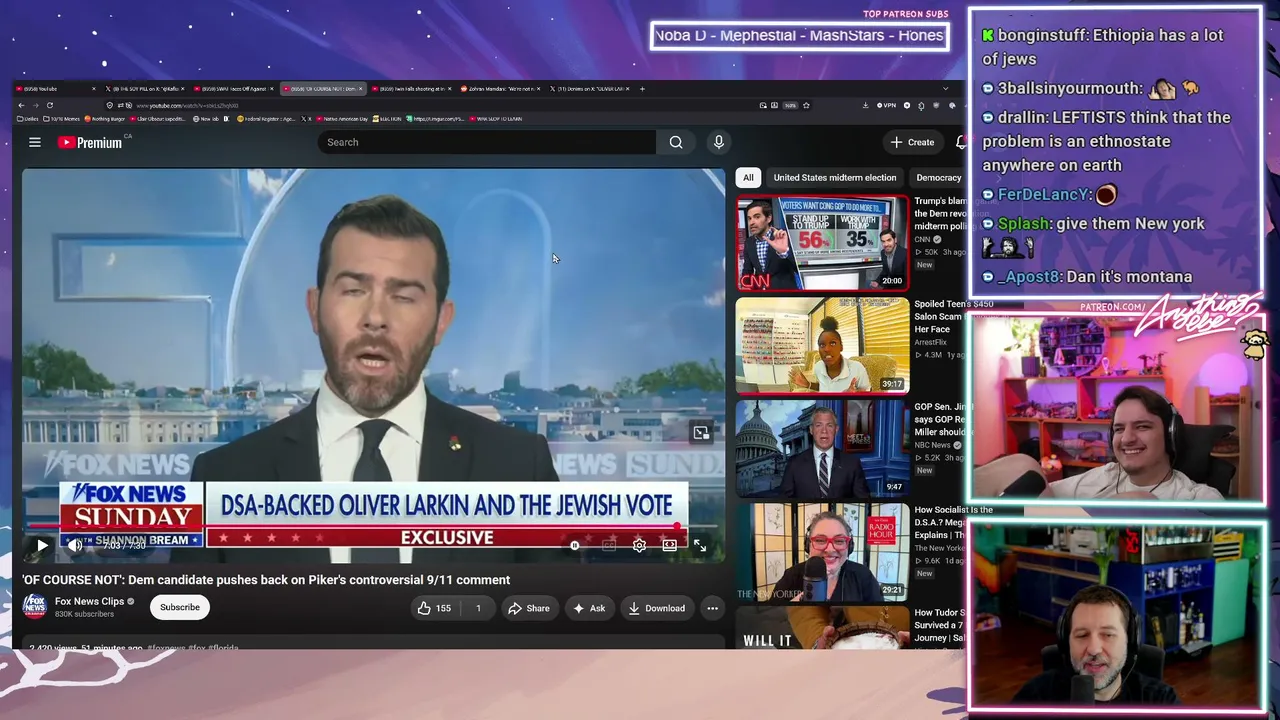Image resolution: width=1280 pixels, height=720 pixels.
Task: Download the video
Action: [x=657, y=608]
